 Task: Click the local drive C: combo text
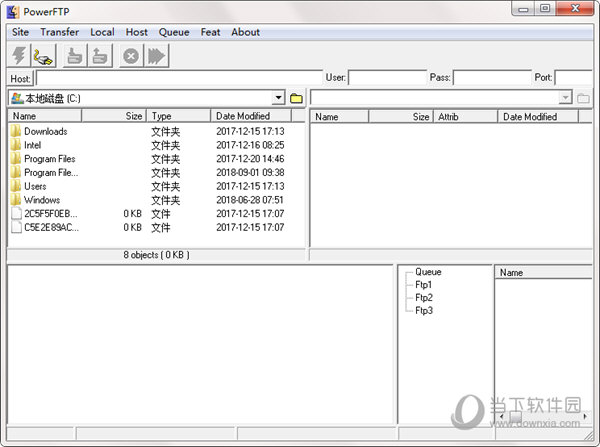point(53,98)
